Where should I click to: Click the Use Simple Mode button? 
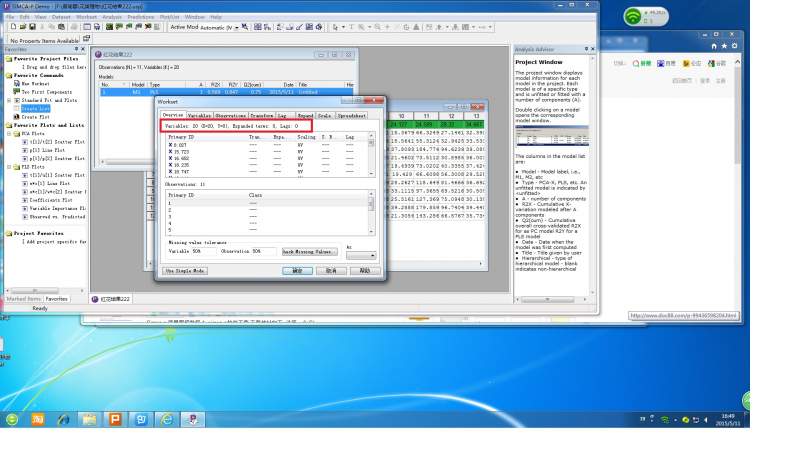pos(185,271)
